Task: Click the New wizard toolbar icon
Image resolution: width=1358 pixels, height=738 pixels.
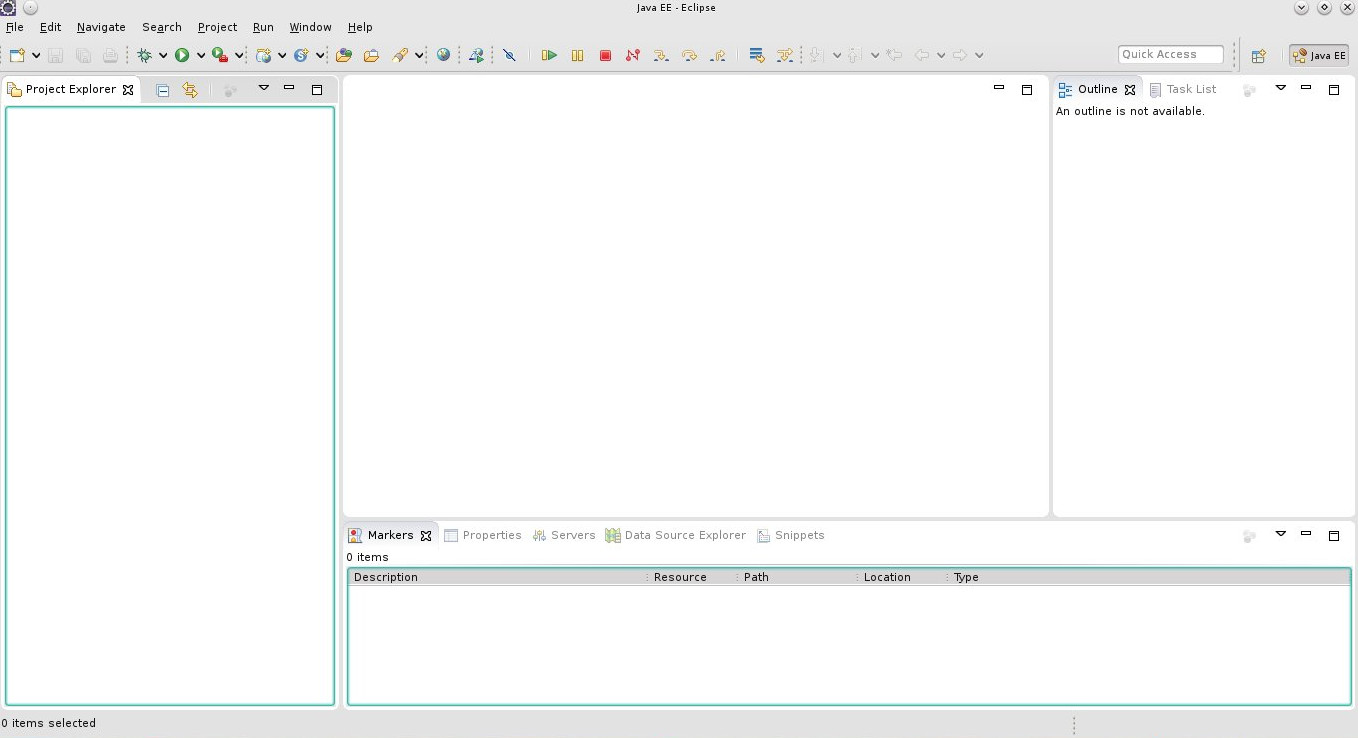Action: pos(17,56)
